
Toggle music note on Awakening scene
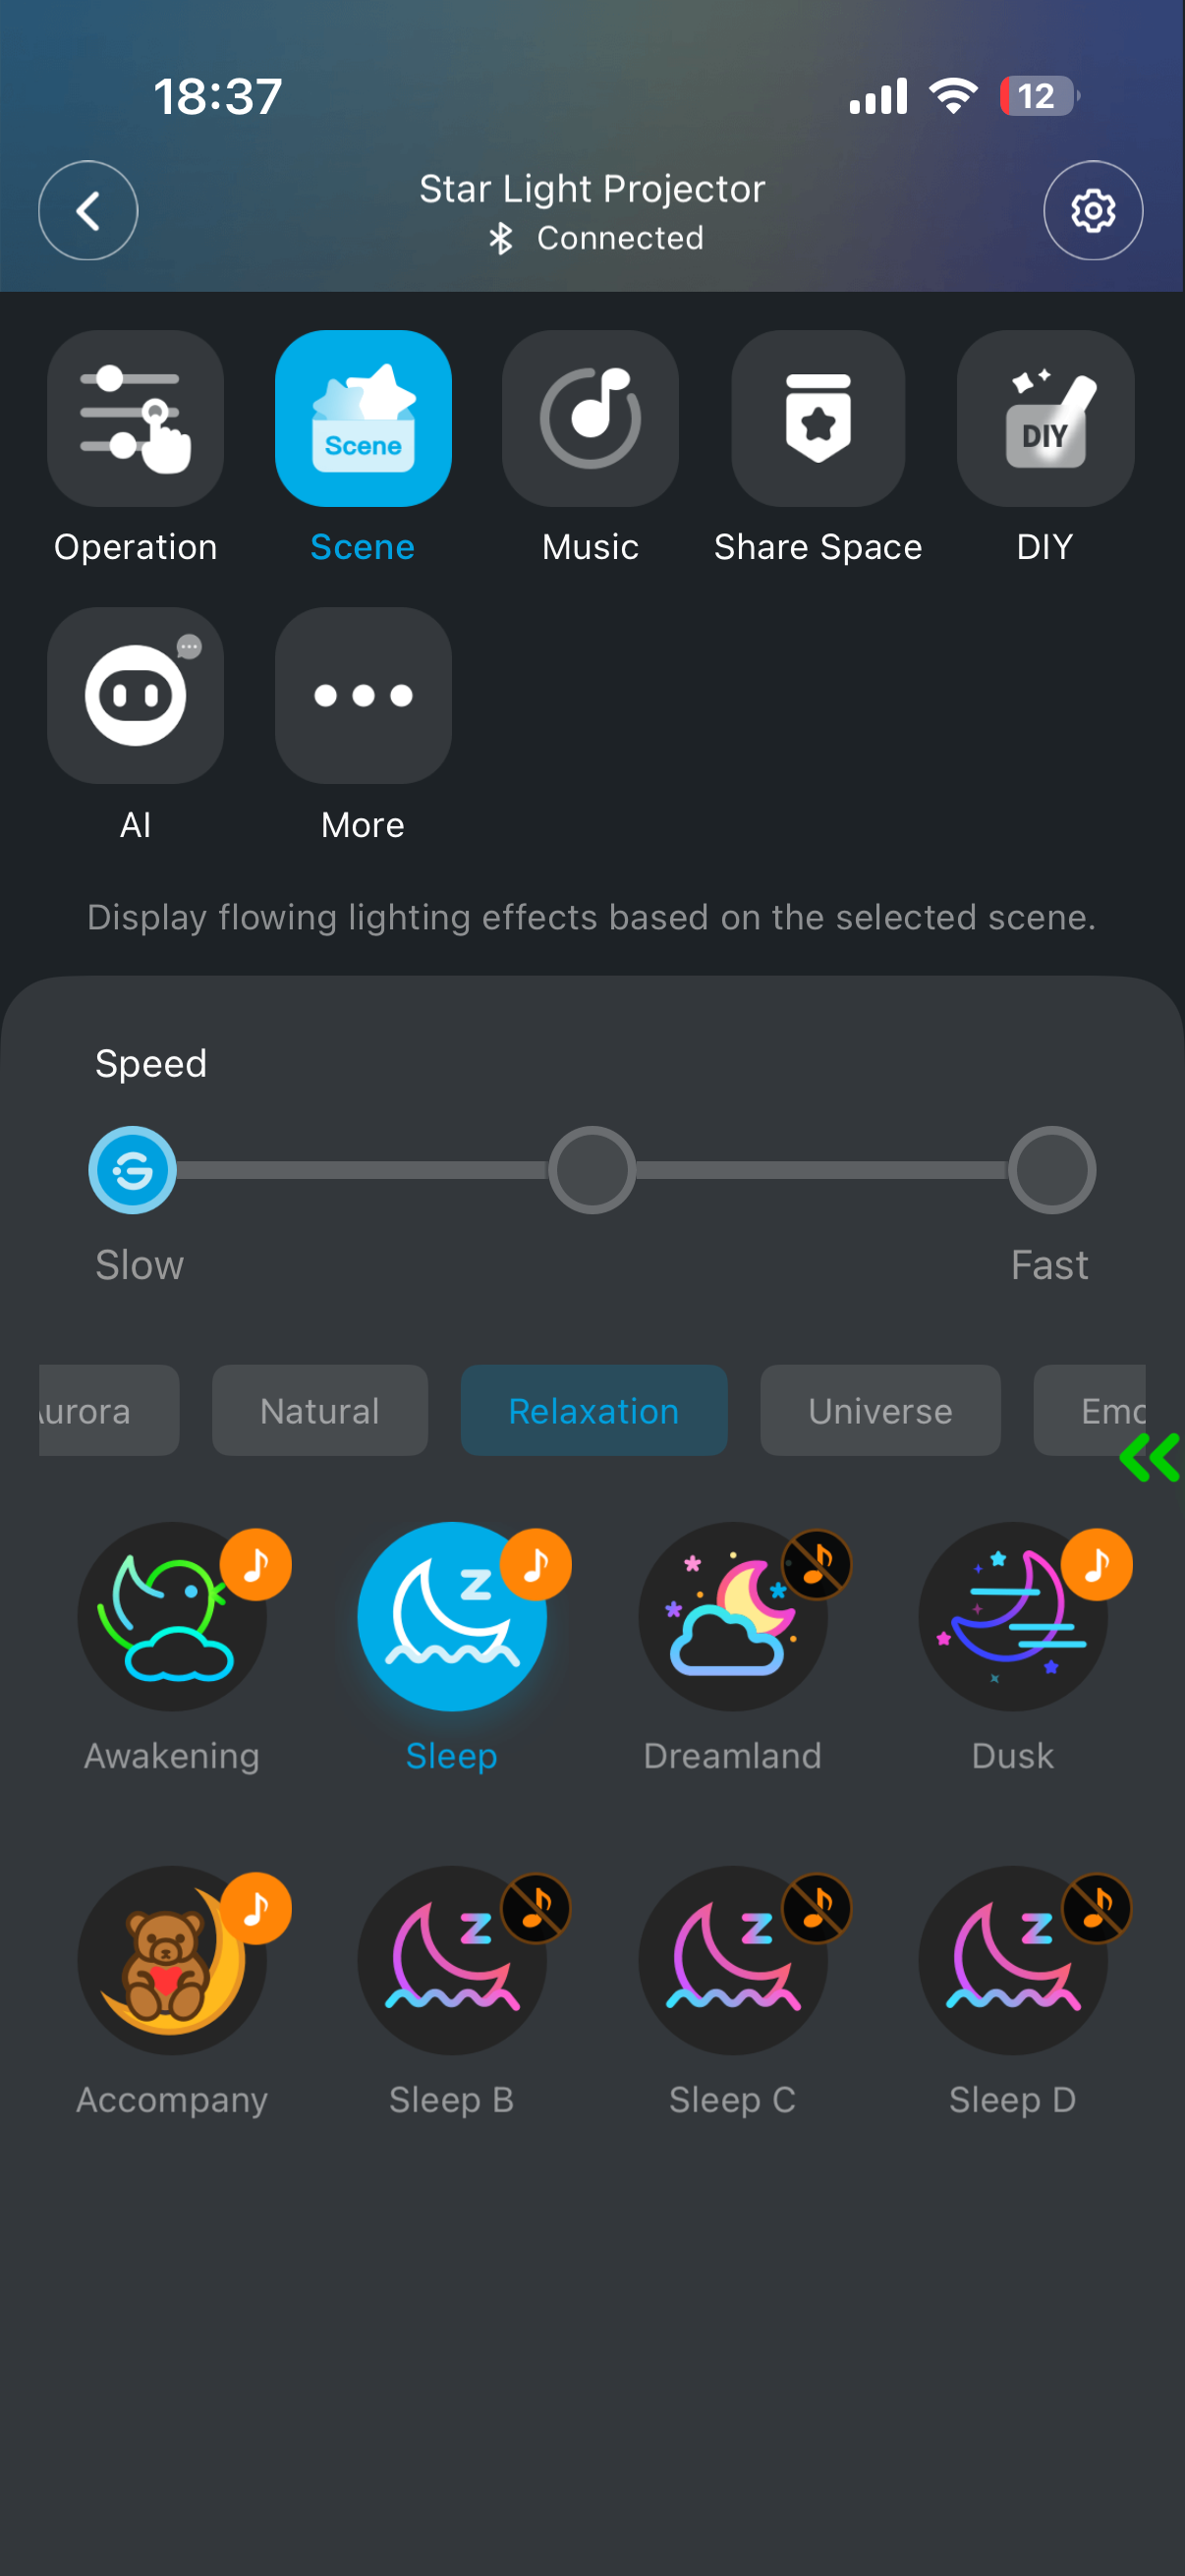(x=256, y=1564)
